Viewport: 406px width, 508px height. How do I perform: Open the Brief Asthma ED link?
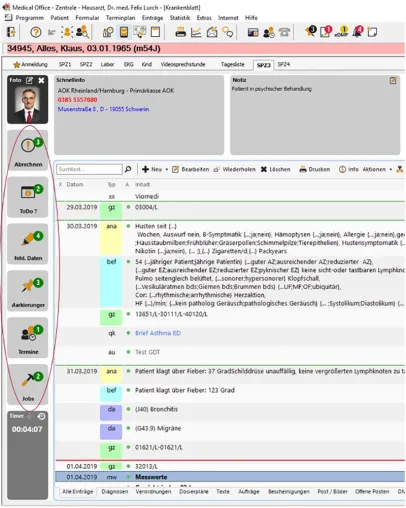[158, 333]
